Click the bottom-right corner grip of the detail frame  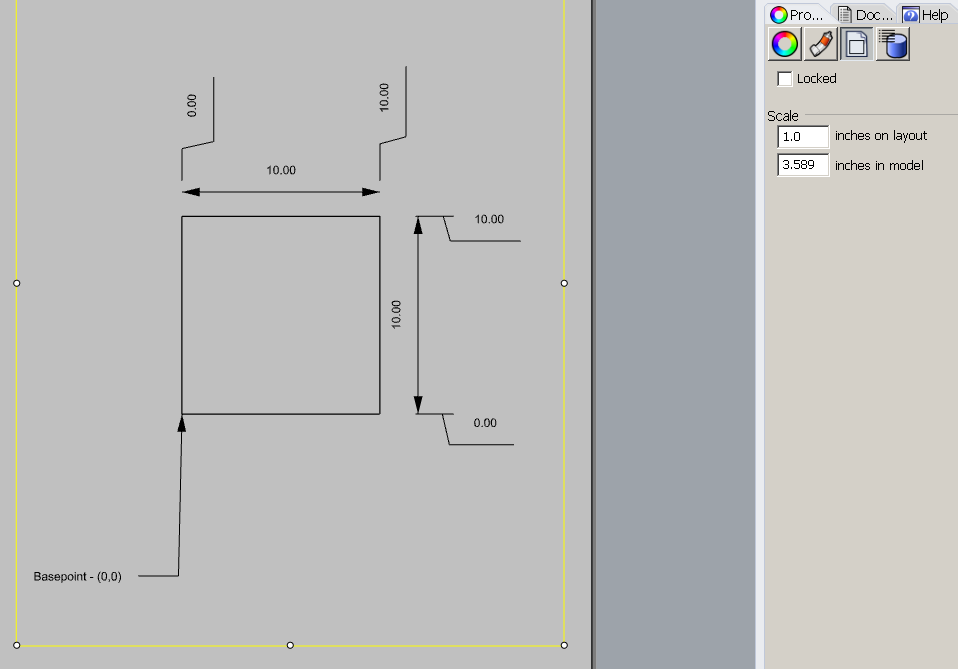(x=564, y=645)
